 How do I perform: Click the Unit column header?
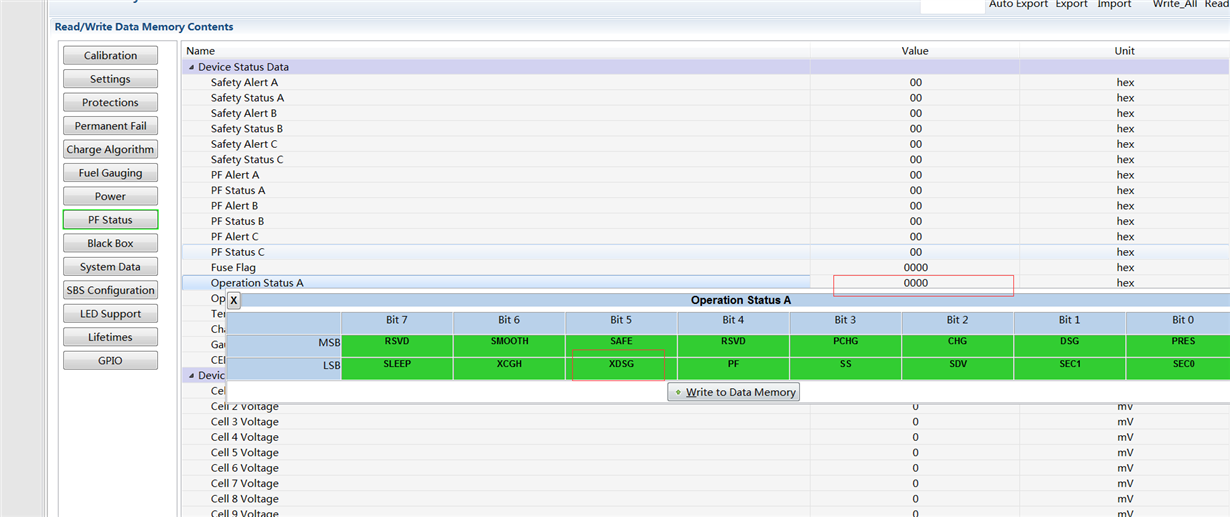[x=1125, y=51]
